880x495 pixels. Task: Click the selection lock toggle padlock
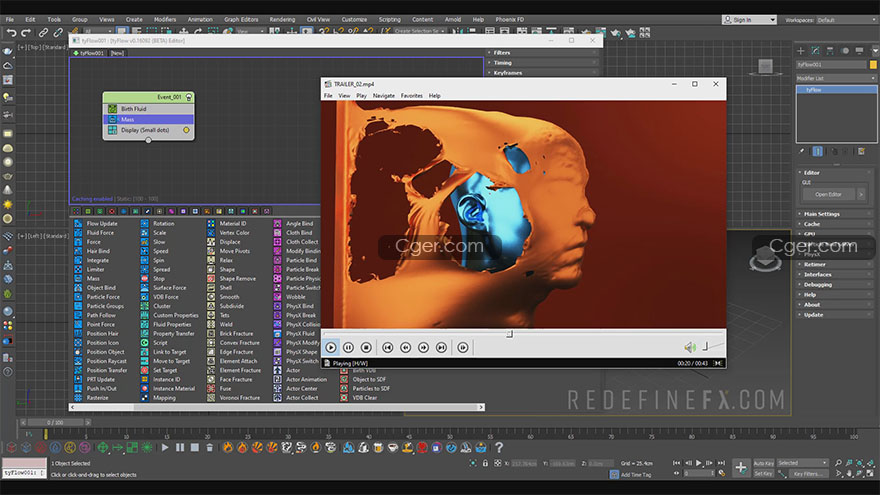tap(485, 463)
